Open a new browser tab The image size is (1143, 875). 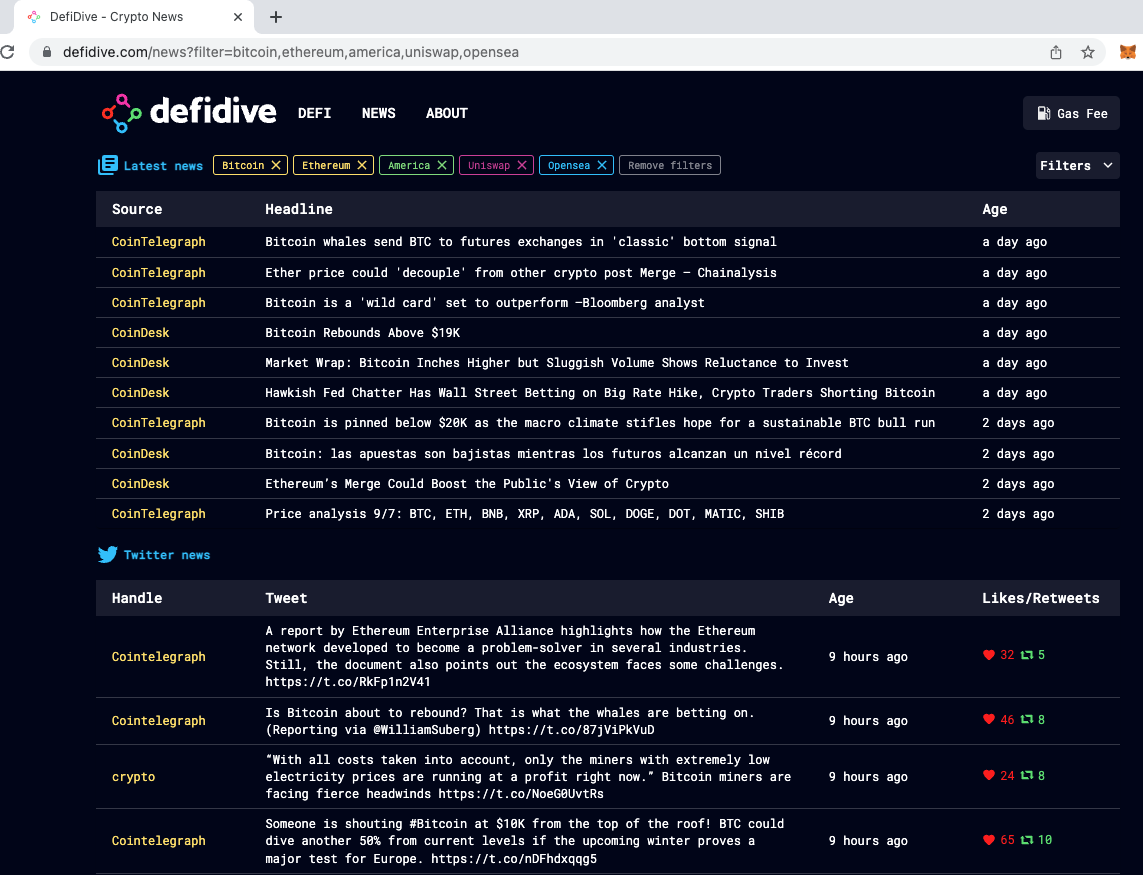[x=276, y=17]
